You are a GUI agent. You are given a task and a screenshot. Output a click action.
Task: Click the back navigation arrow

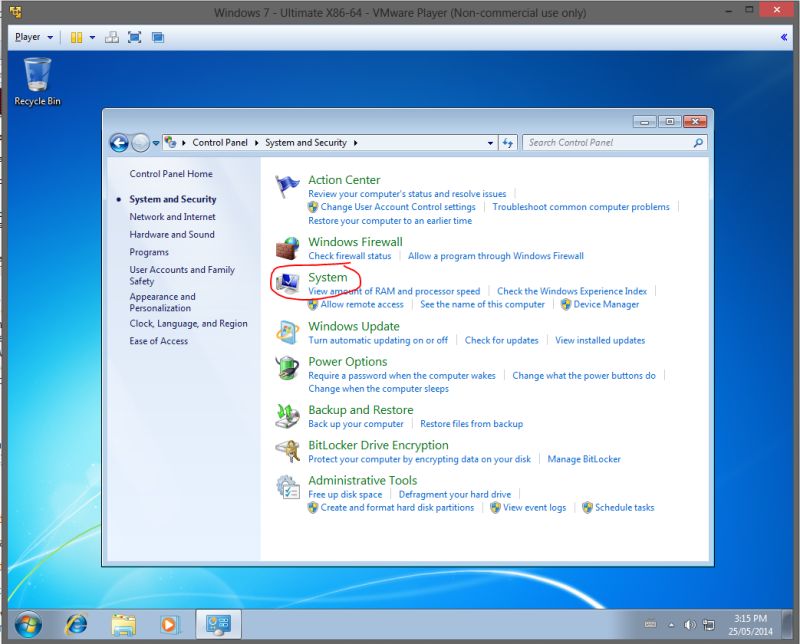[119, 142]
